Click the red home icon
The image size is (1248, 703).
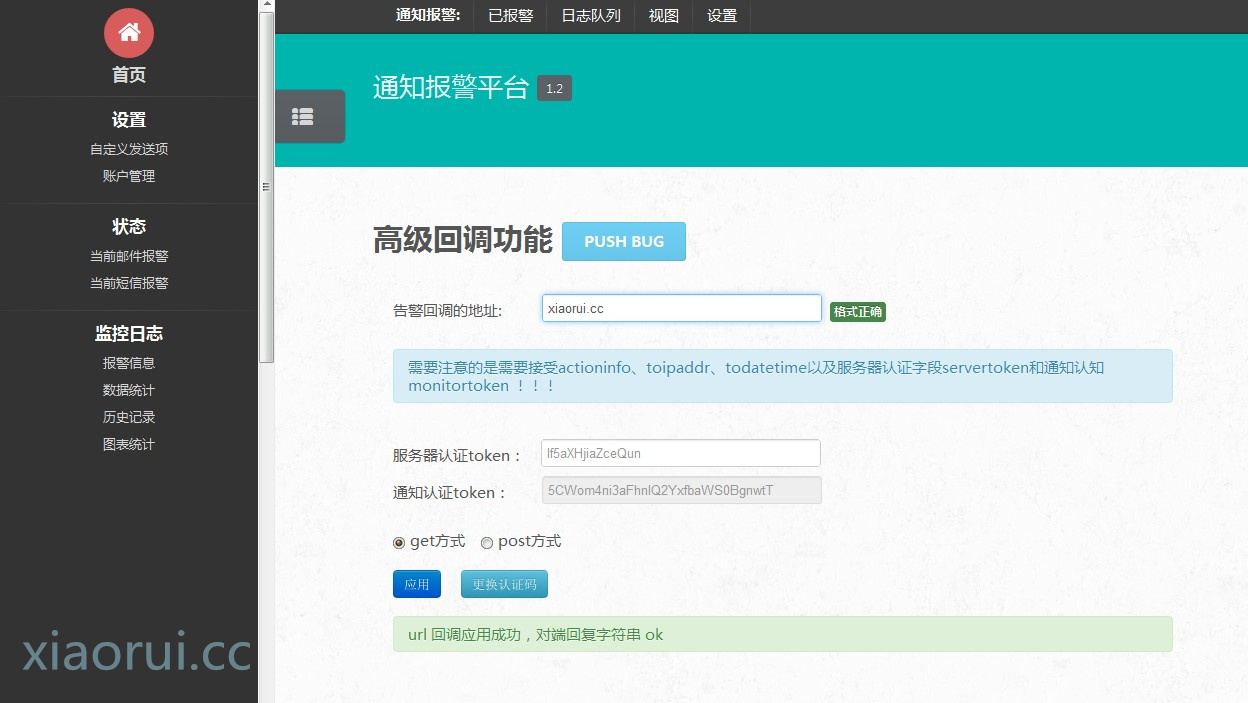coord(129,33)
